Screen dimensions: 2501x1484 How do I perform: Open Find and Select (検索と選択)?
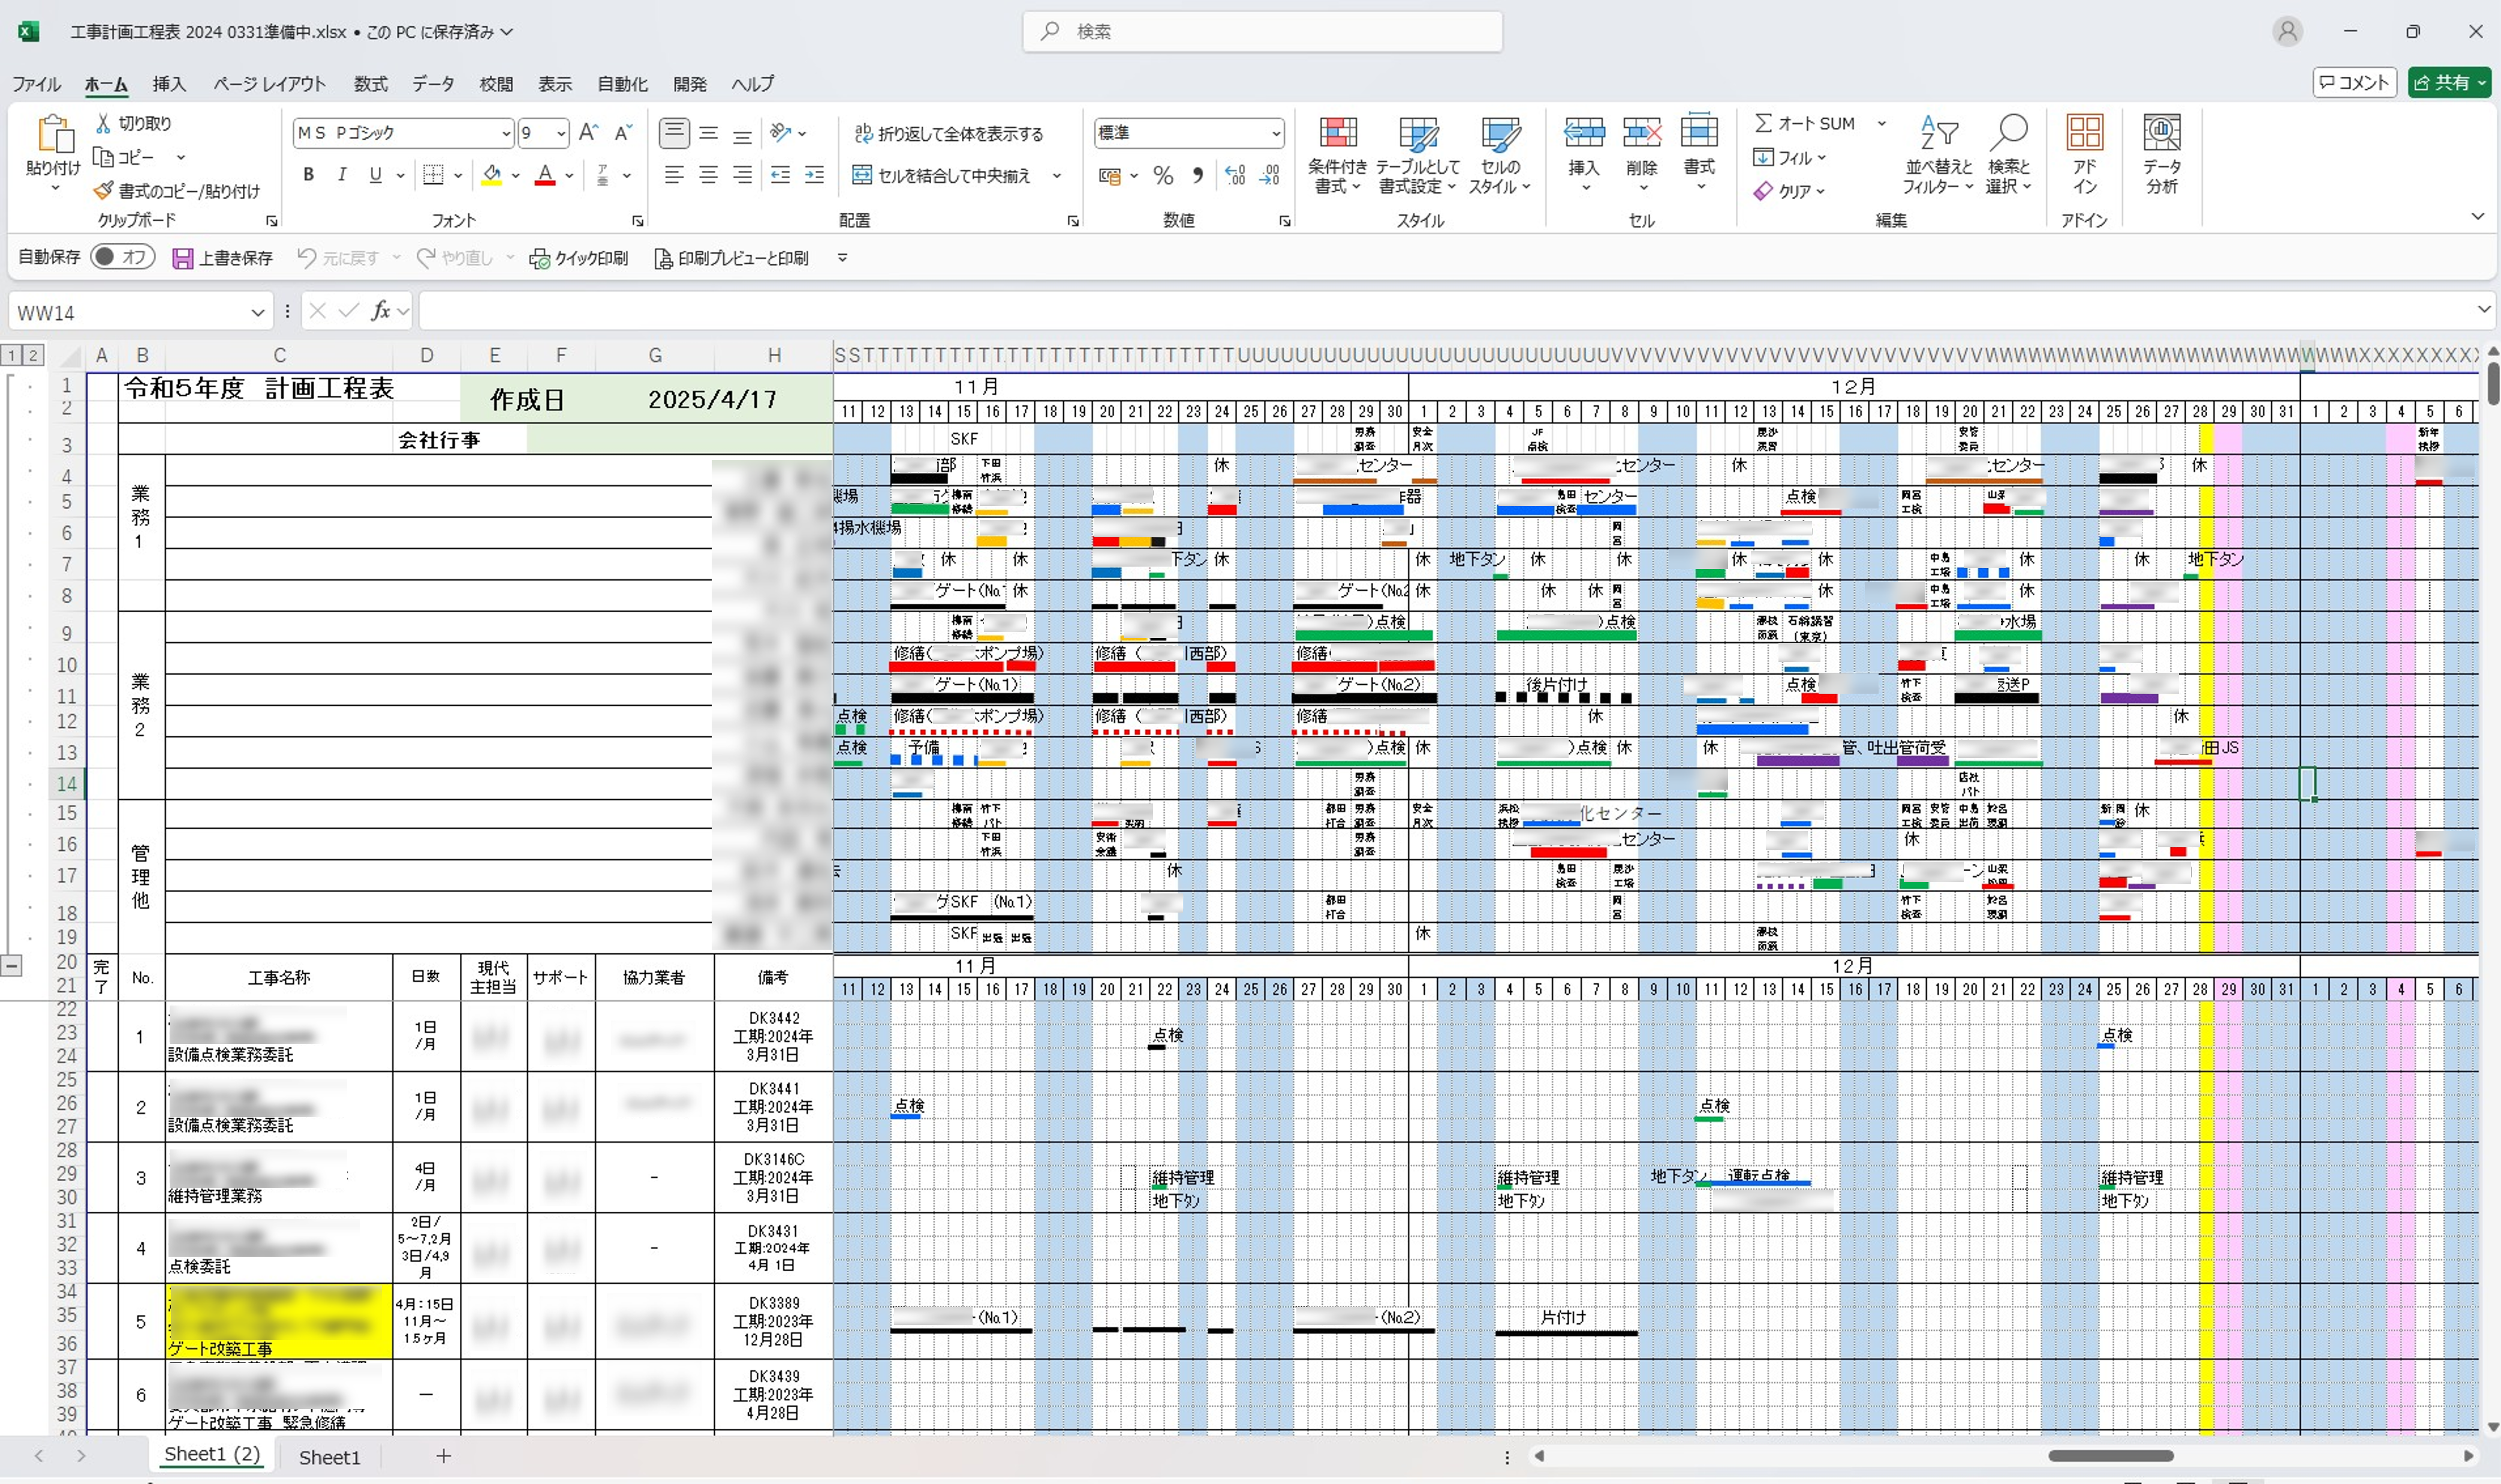tap(2008, 155)
